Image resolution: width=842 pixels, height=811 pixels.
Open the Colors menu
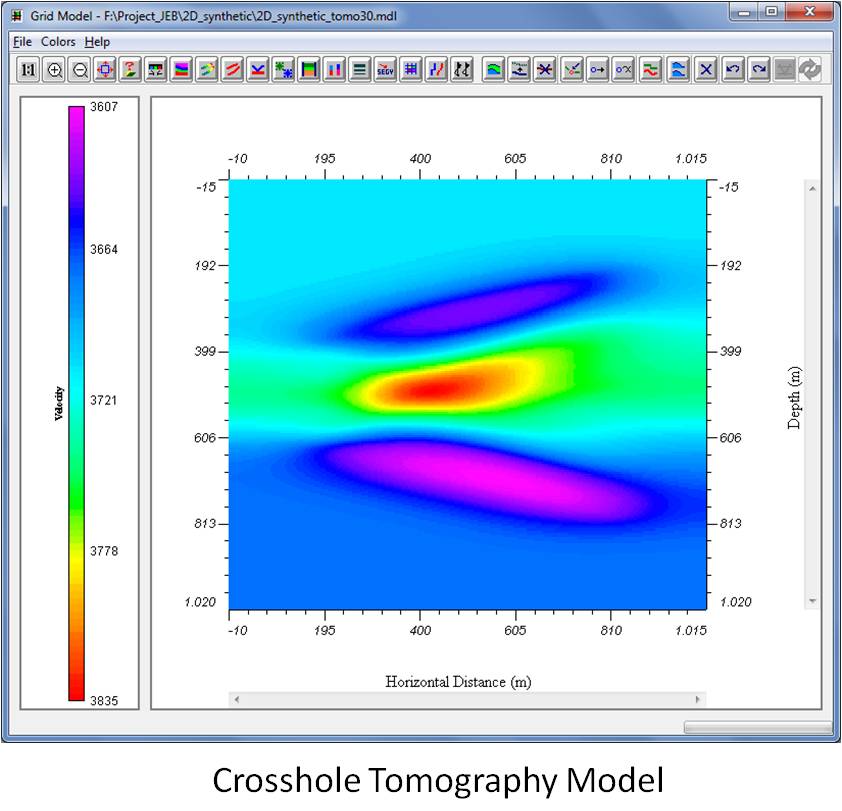tap(58, 42)
